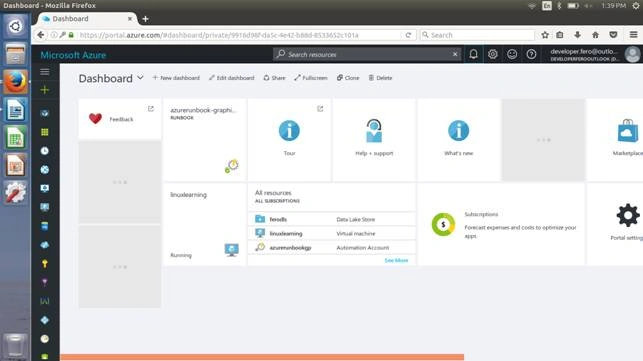Click Firefox back arrow button
This screenshot has height=361, width=643.
[x=41, y=35]
